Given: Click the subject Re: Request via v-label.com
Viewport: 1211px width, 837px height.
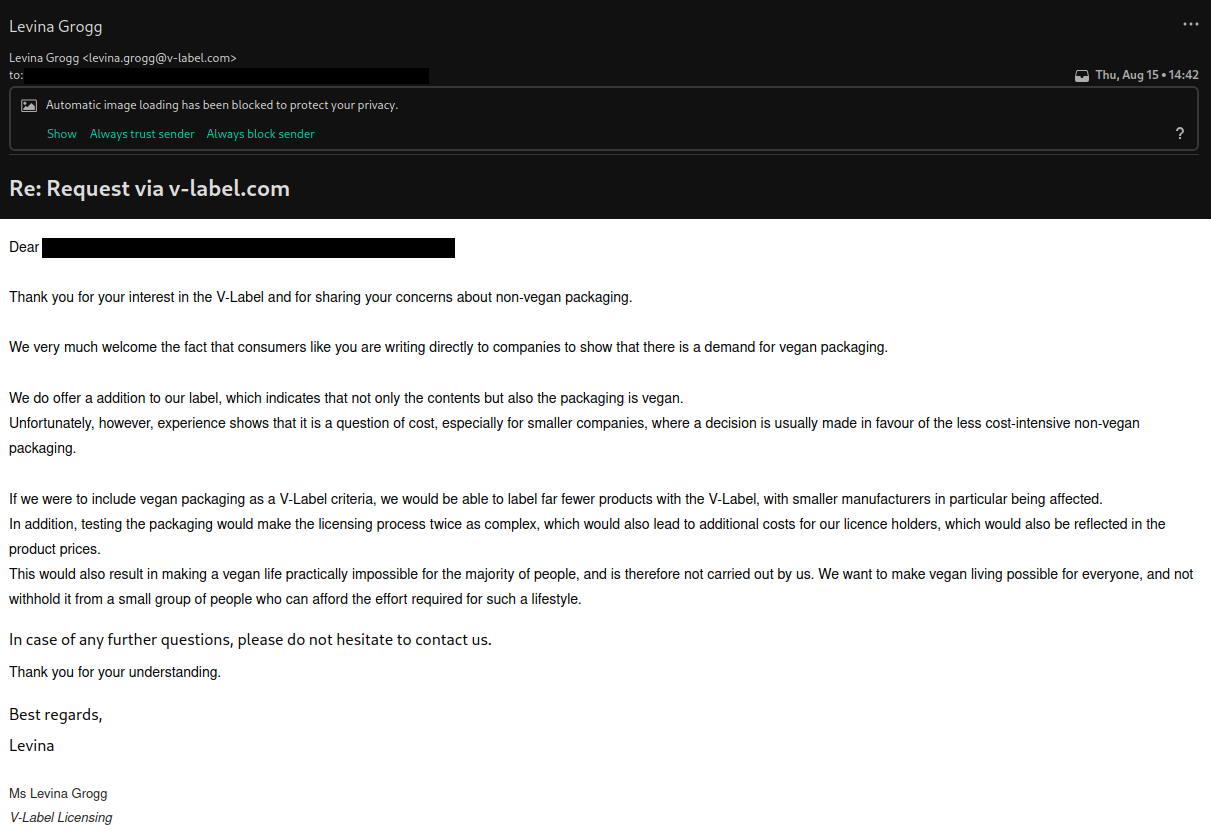Looking at the screenshot, I should [x=150, y=188].
